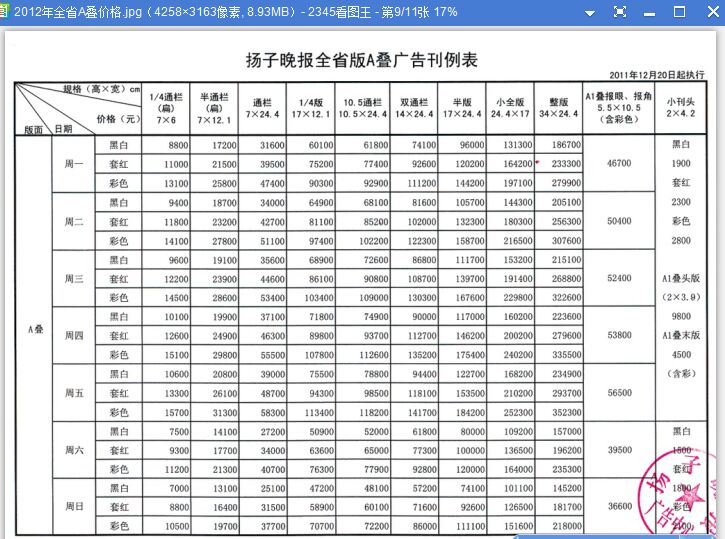The width and height of the screenshot is (725, 539).
Task: Enter full screen viewing mode
Action: click(620, 12)
